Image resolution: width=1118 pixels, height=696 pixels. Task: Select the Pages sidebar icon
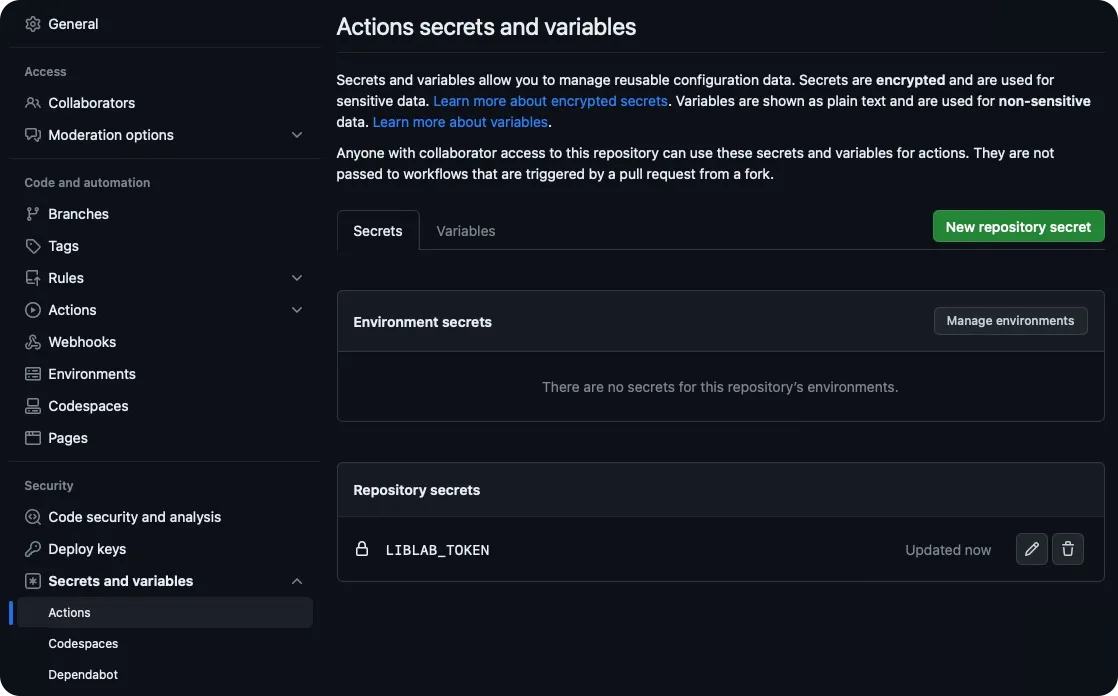click(x=33, y=437)
